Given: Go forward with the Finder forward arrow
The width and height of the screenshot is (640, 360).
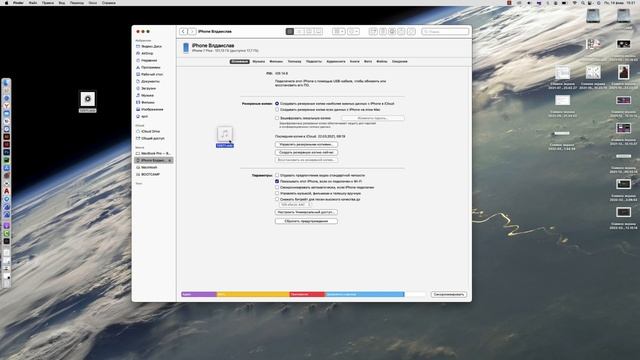Looking at the screenshot, I should (x=192, y=31).
